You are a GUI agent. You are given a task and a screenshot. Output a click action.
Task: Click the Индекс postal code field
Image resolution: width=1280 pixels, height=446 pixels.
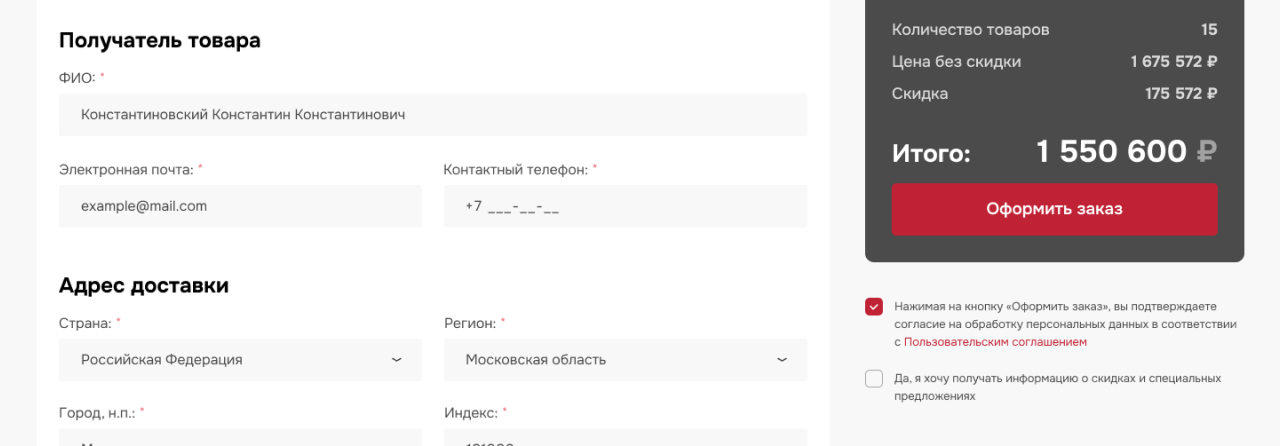(x=625, y=437)
